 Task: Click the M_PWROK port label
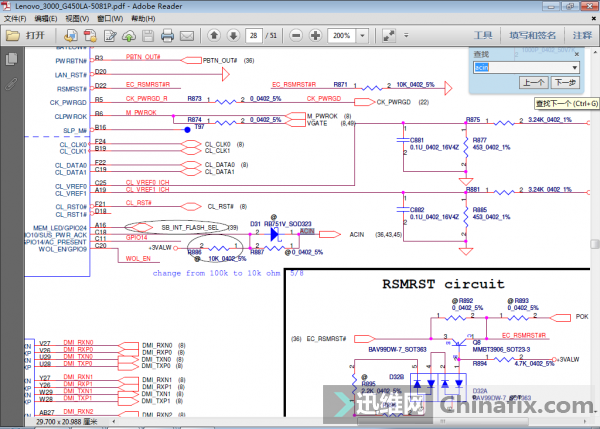(322, 116)
